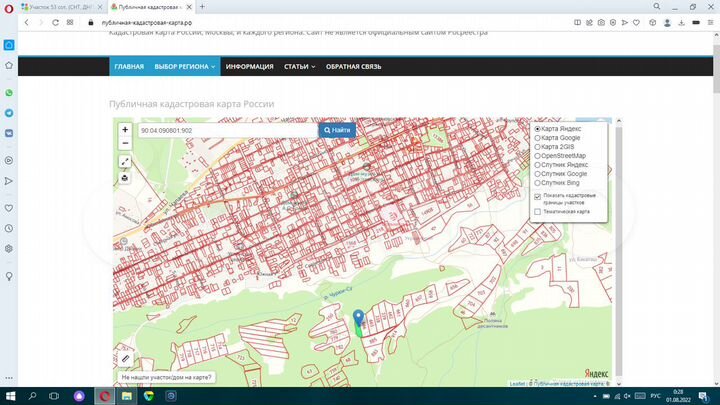Expand the ВЫБОР РЕГИОНА dropdown
This screenshot has height=405, width=720.
[x=185, y=67]
